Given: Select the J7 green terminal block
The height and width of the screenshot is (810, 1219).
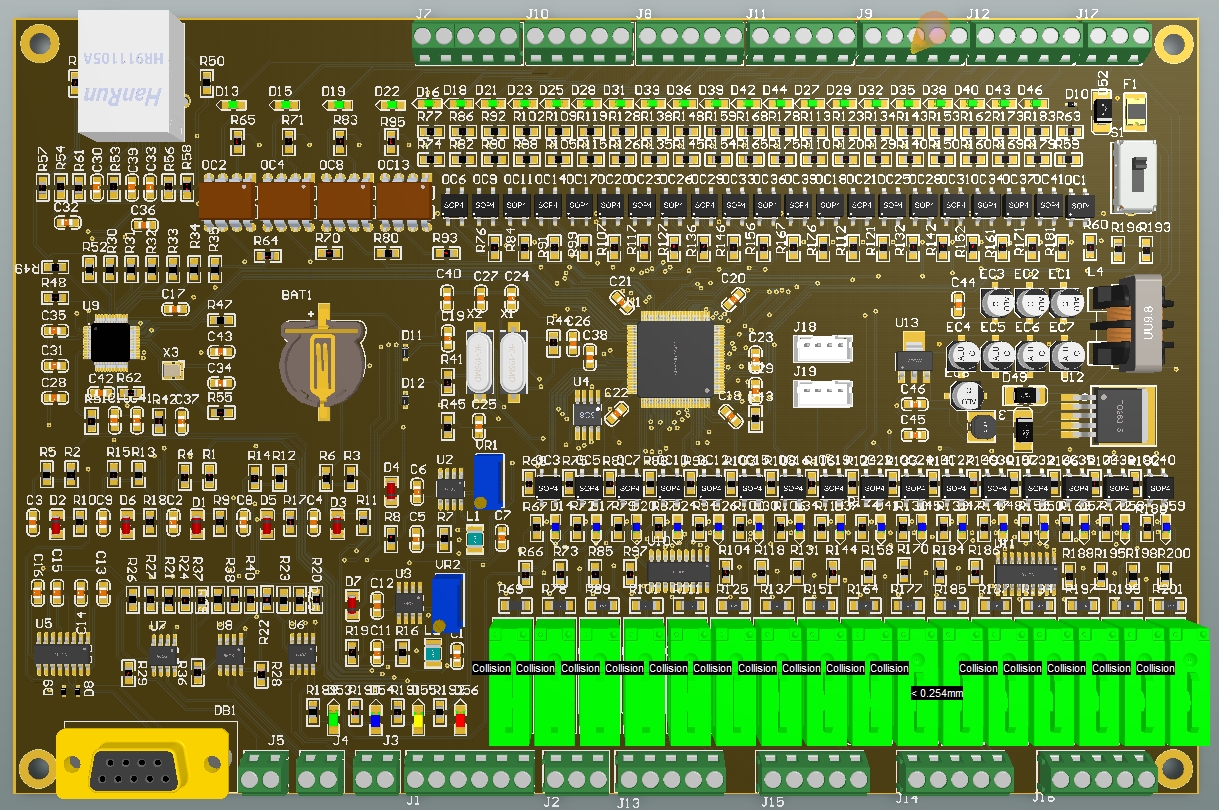Looking at the screenshot, I should [465, 40].
